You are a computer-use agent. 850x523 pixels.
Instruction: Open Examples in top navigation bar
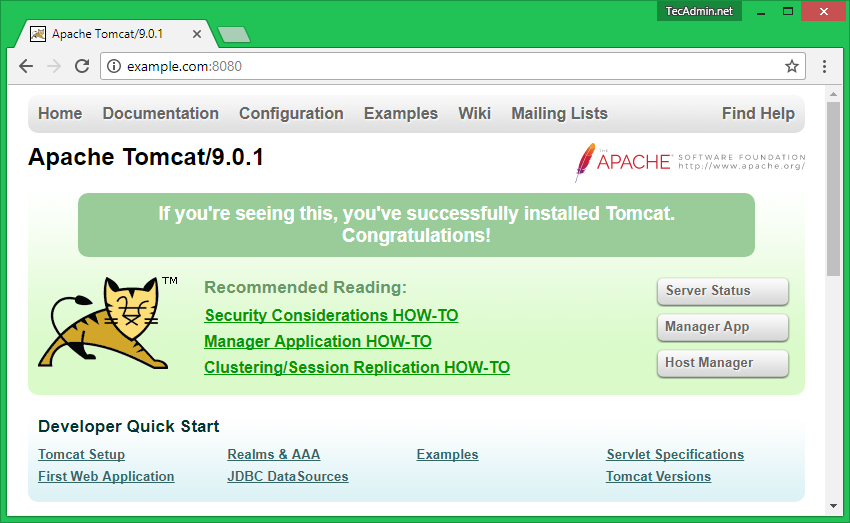401,113
